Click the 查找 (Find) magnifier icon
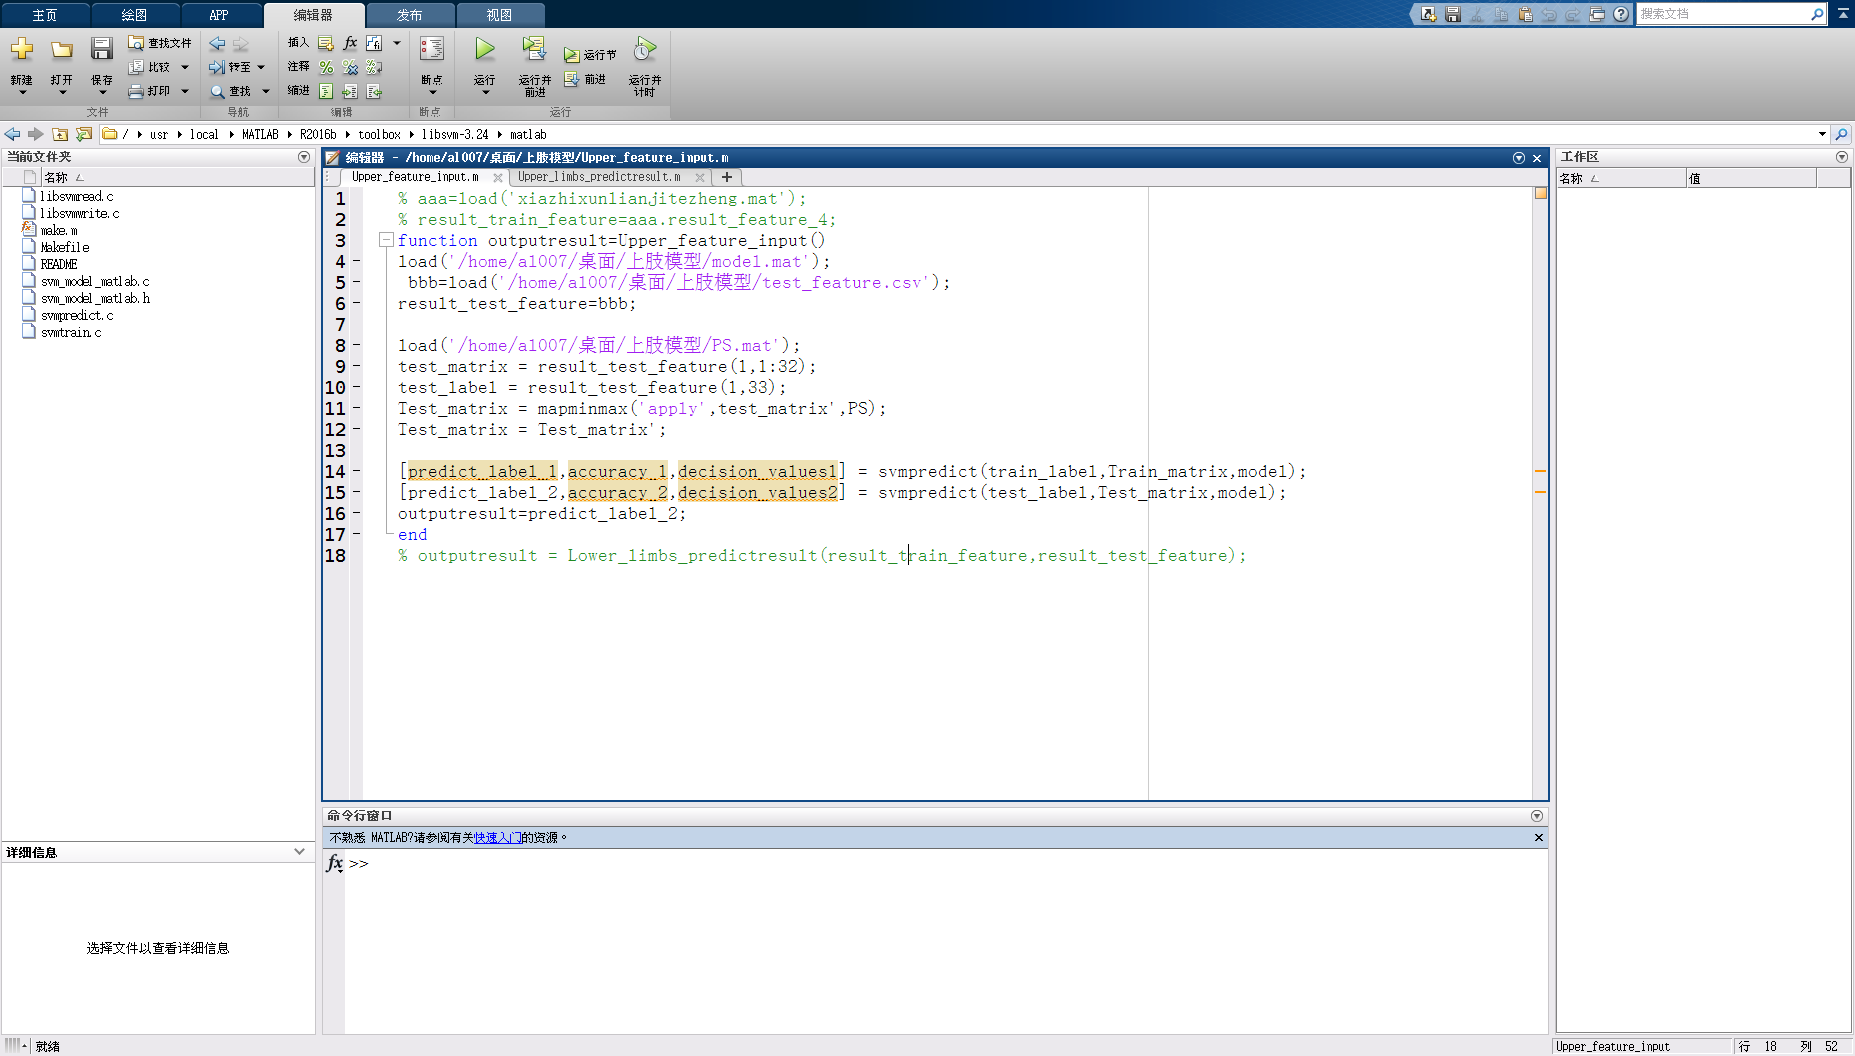 [217, 91]
